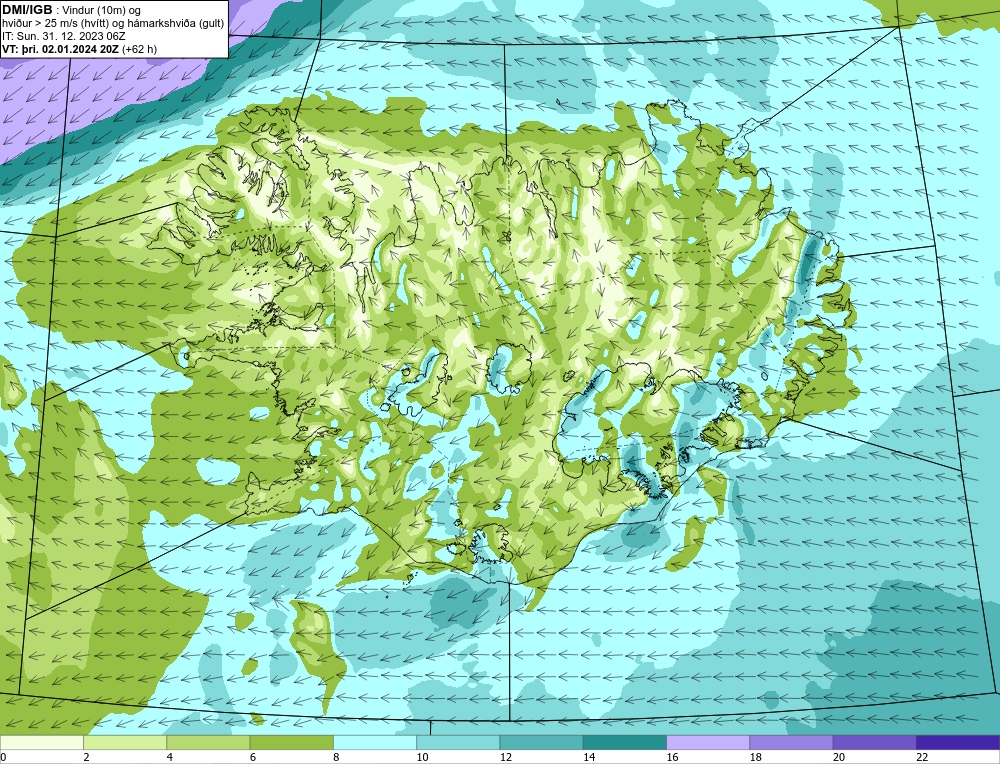Click the 6–8 m/s olive green legend swatch
Viewport: 1000px width, 764px height.
[x=291, y=742]
